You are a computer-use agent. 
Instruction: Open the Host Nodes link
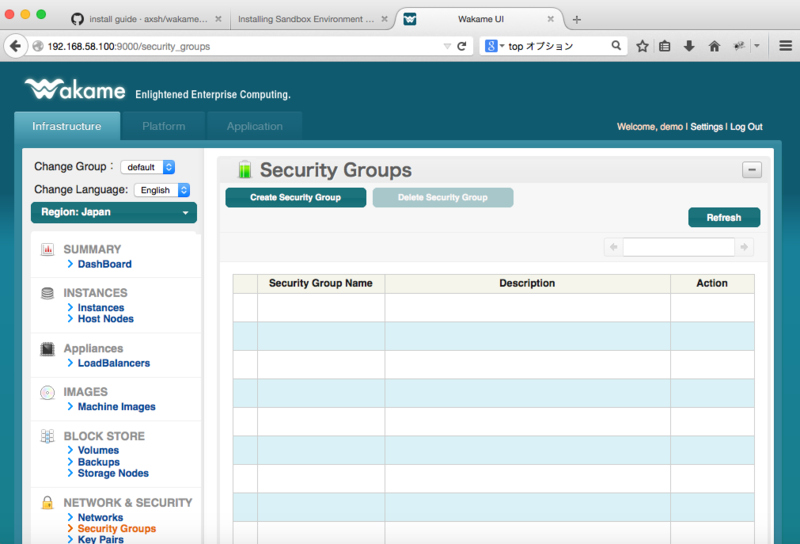coord(106,318)
